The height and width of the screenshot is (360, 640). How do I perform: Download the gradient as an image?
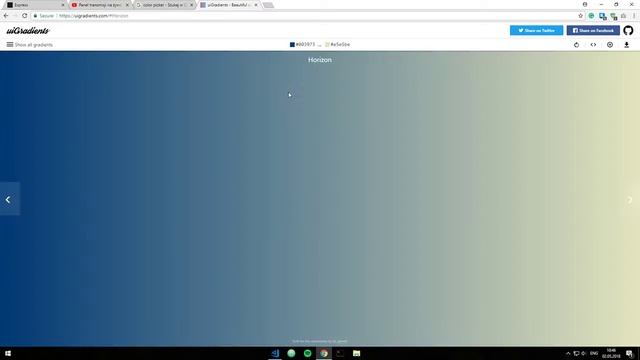627,45
